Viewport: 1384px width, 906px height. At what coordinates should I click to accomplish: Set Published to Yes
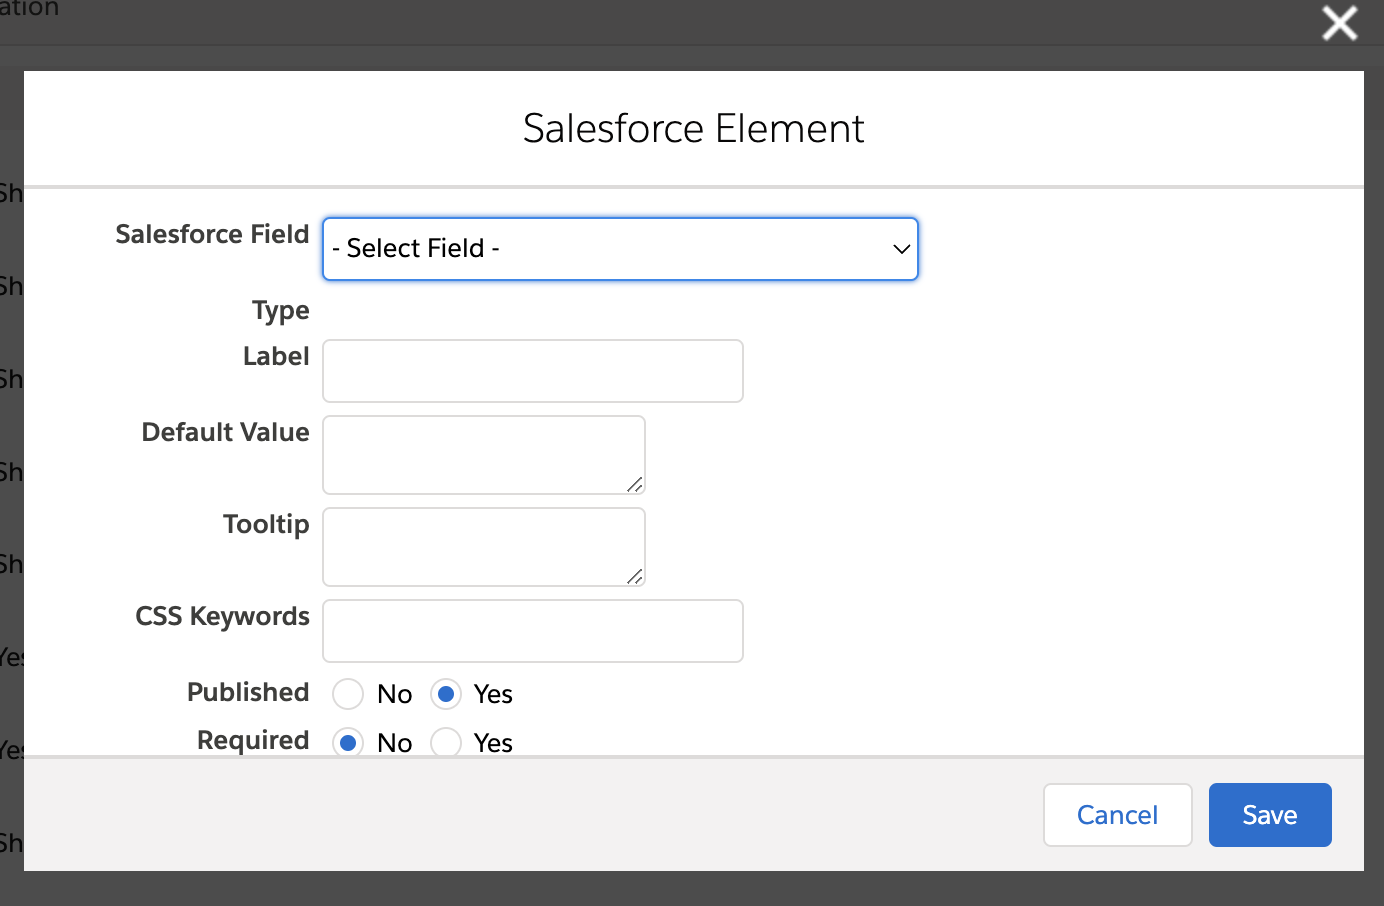[446, 694]
